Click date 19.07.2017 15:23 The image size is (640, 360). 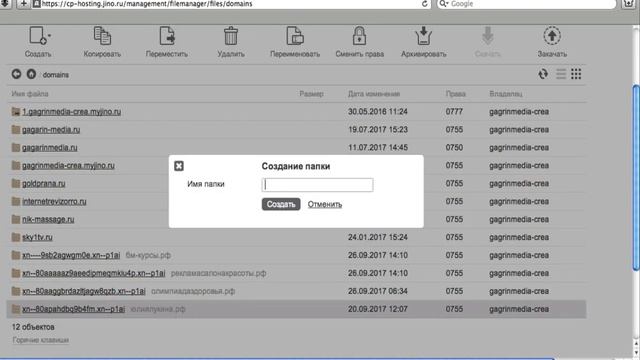tap(378, 129)
